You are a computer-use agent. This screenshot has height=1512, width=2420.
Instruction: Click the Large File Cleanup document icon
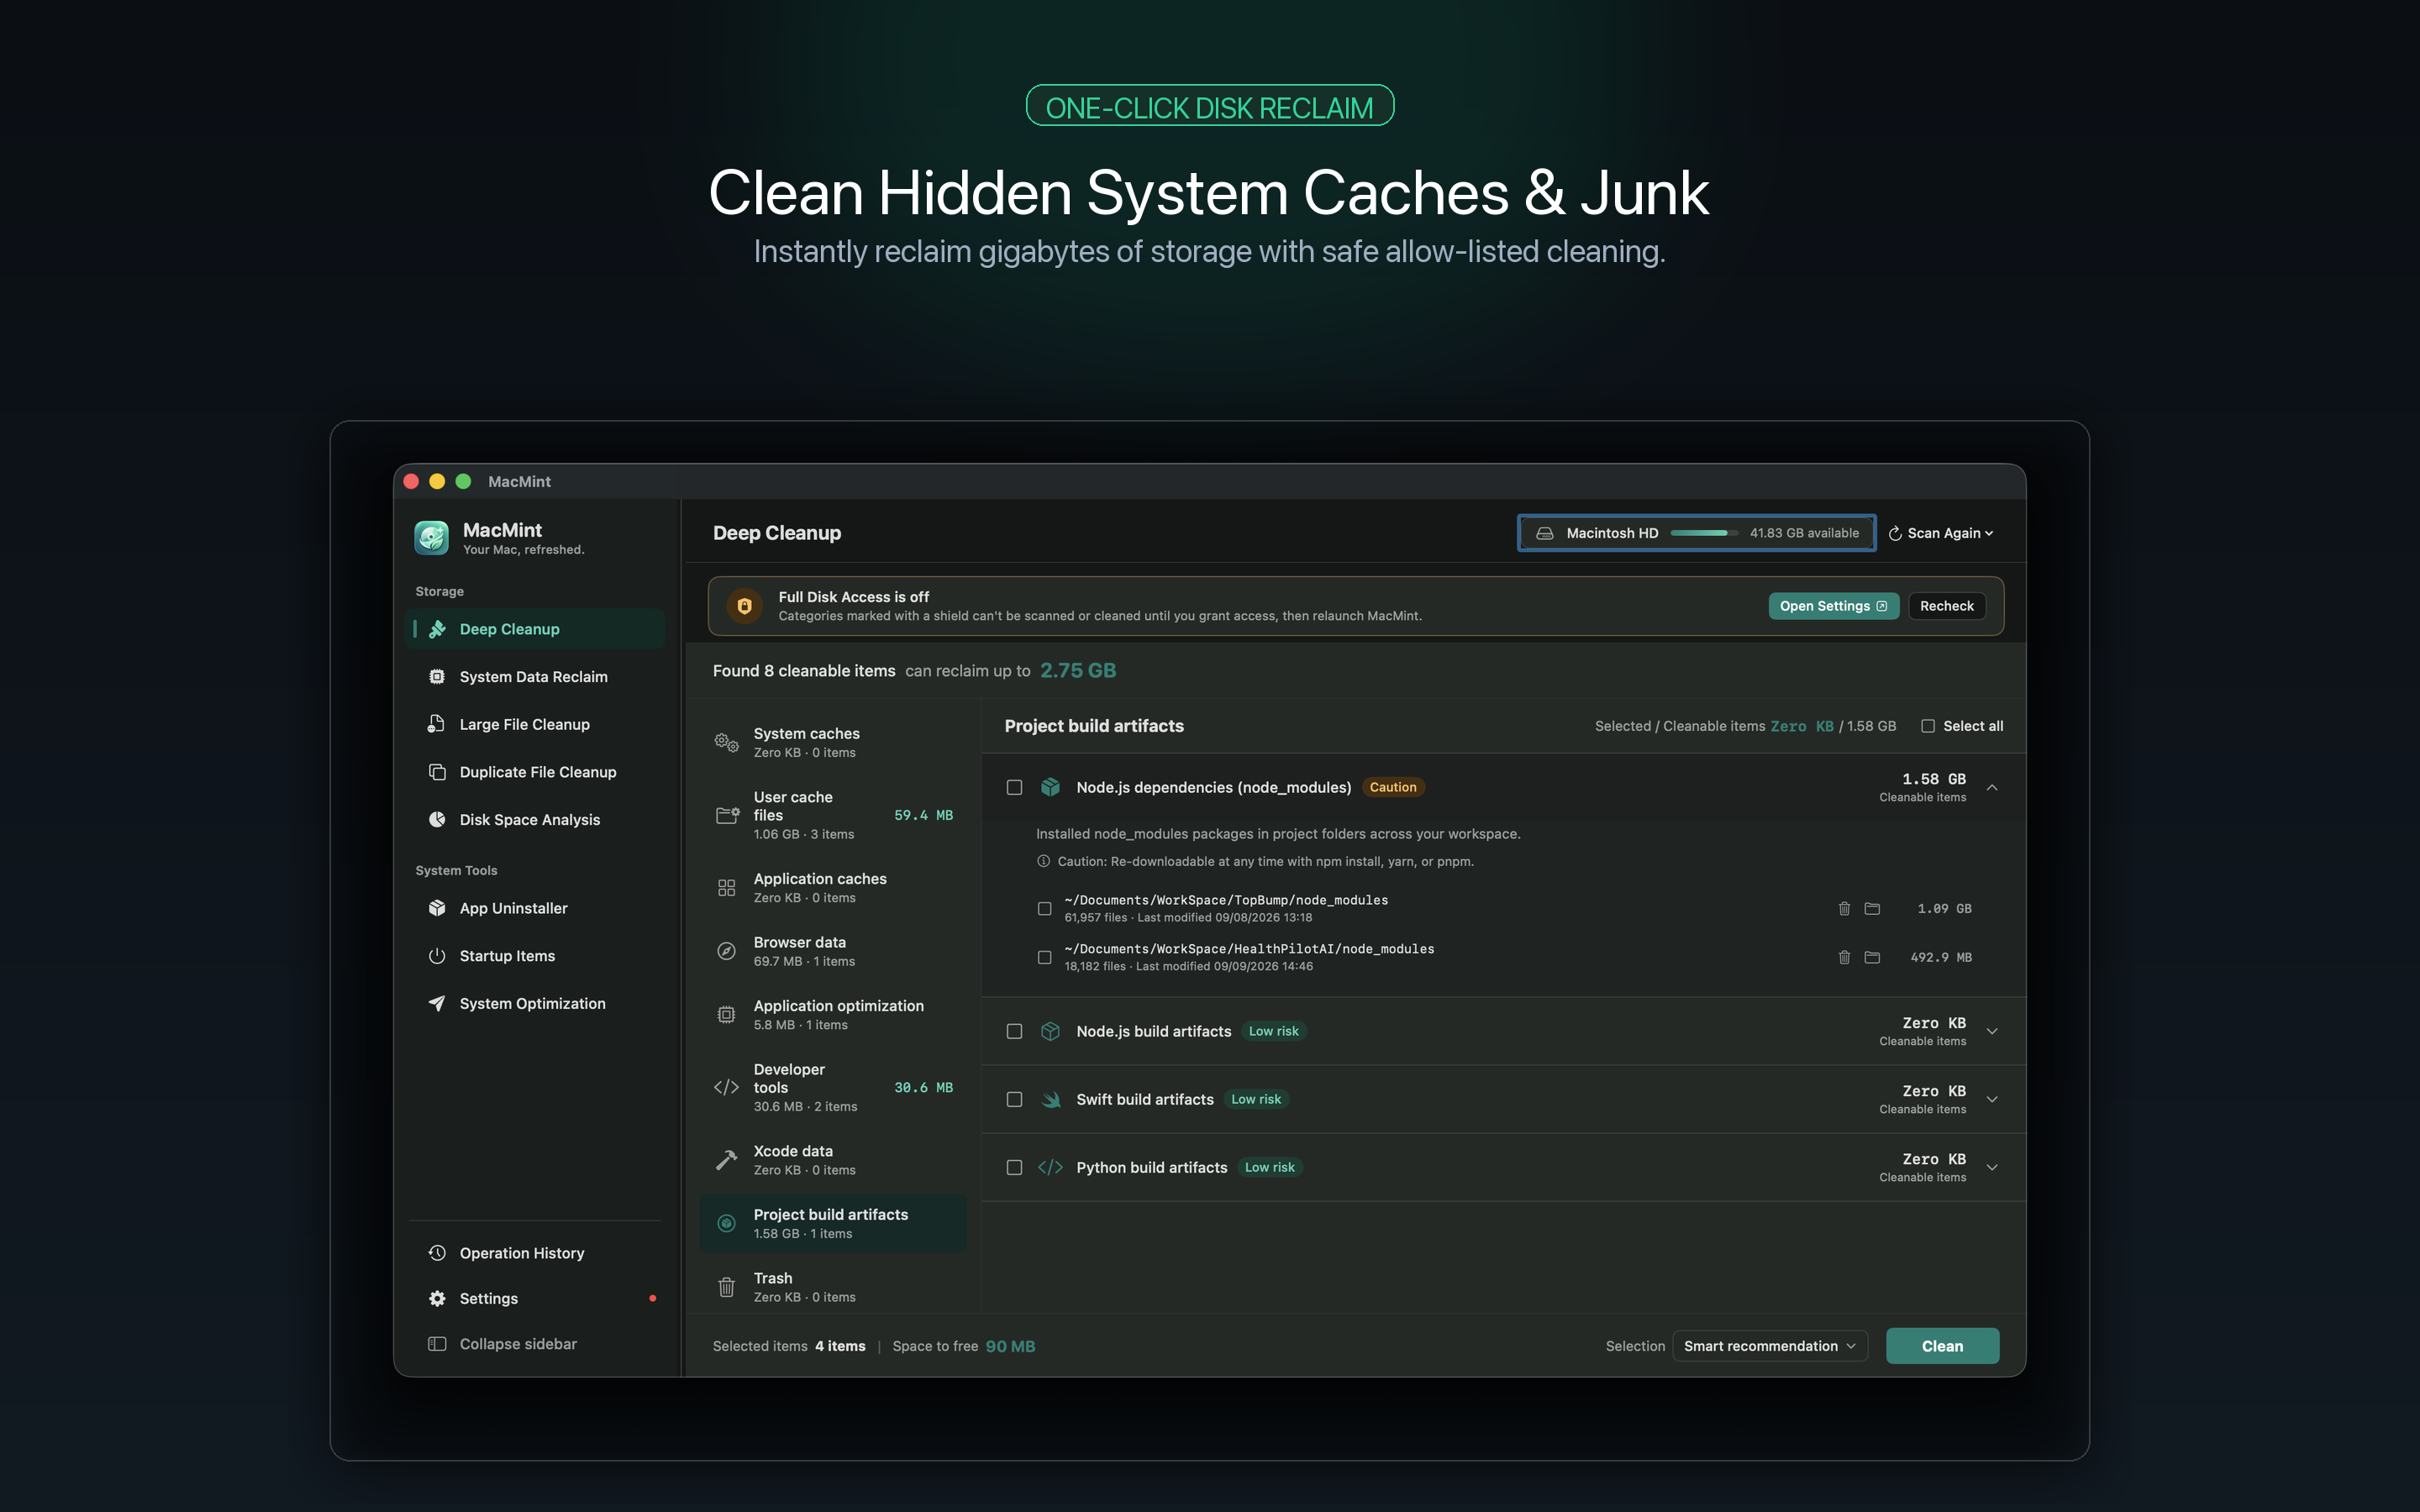(437, 724)
